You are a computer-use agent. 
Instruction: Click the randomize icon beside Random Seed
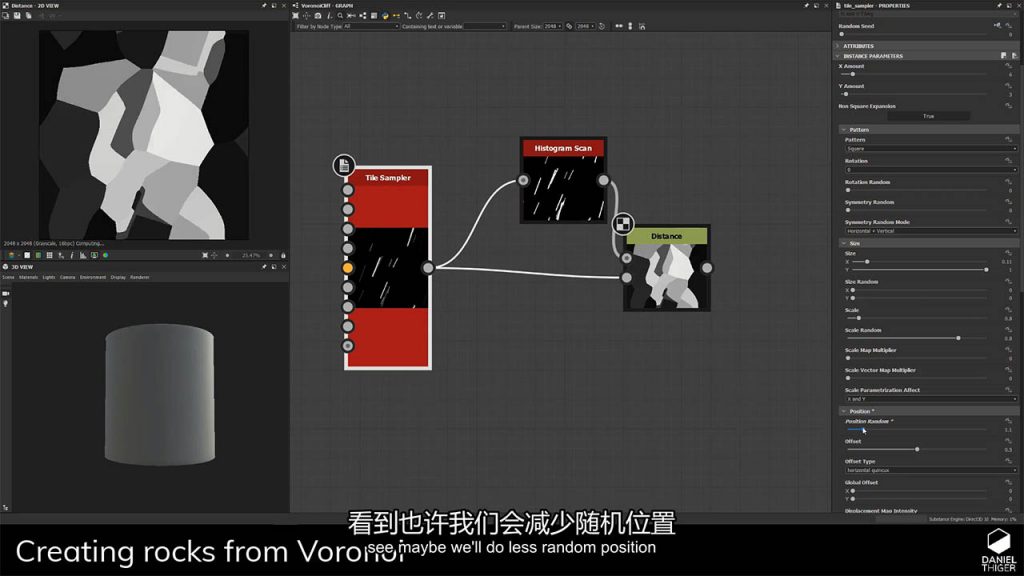point(997,25)
